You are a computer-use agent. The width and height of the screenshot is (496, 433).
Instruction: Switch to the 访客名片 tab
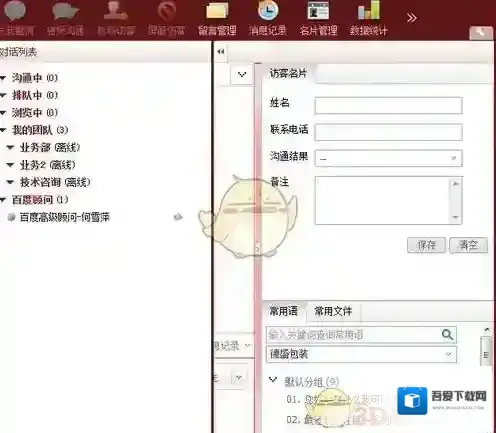tap(288, 73)
